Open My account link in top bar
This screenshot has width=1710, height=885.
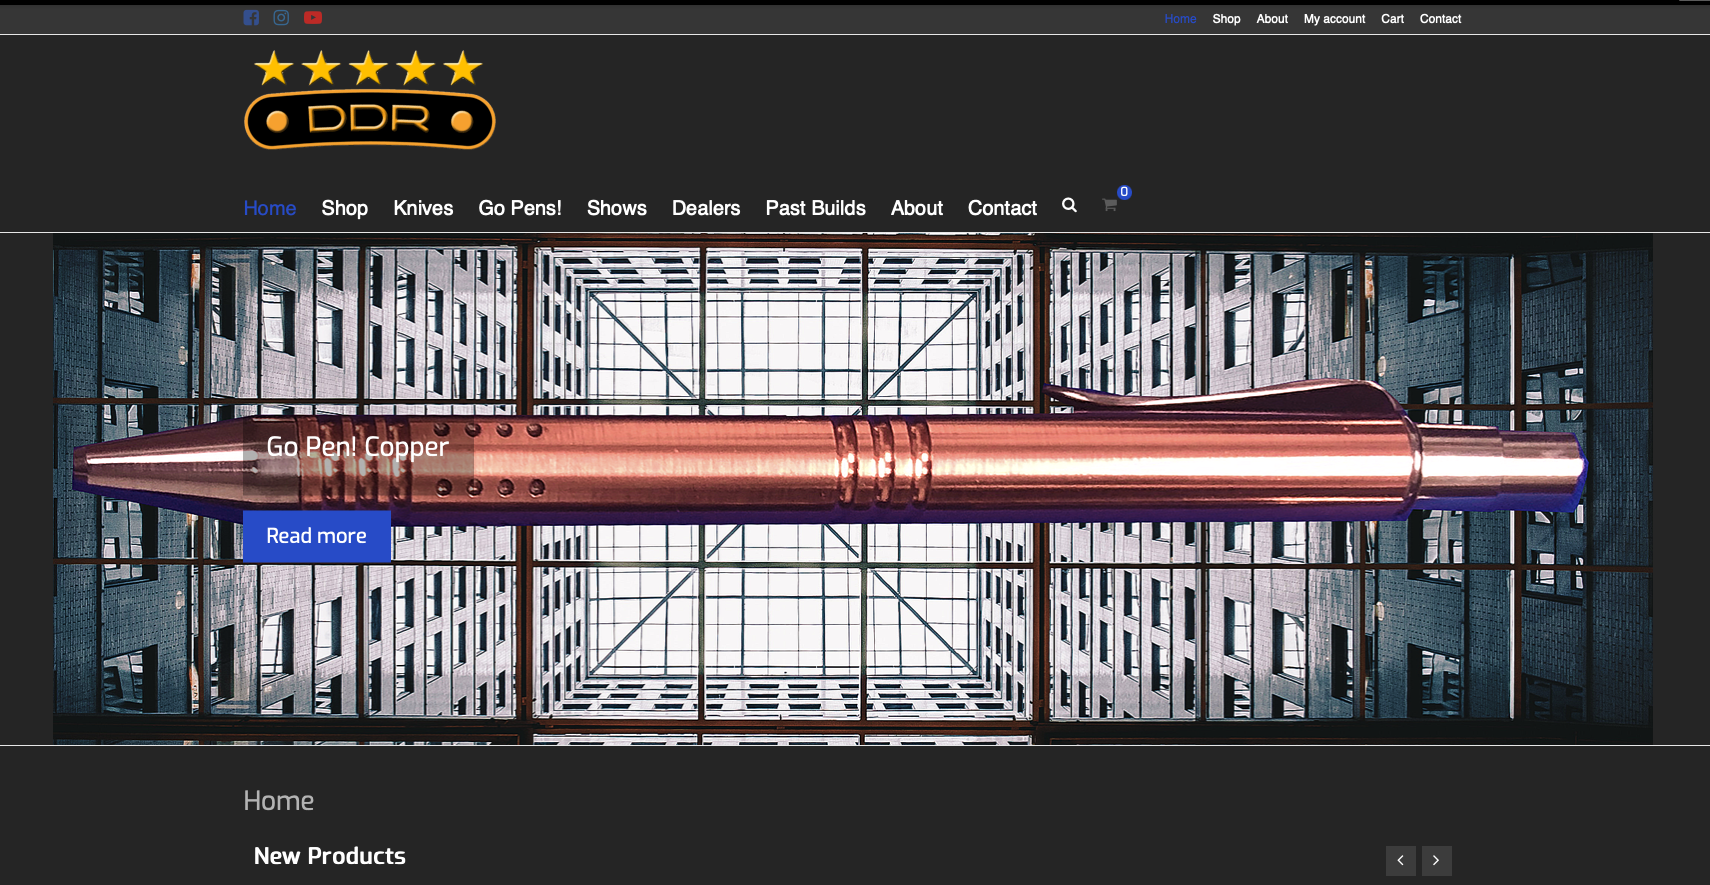1334,19
